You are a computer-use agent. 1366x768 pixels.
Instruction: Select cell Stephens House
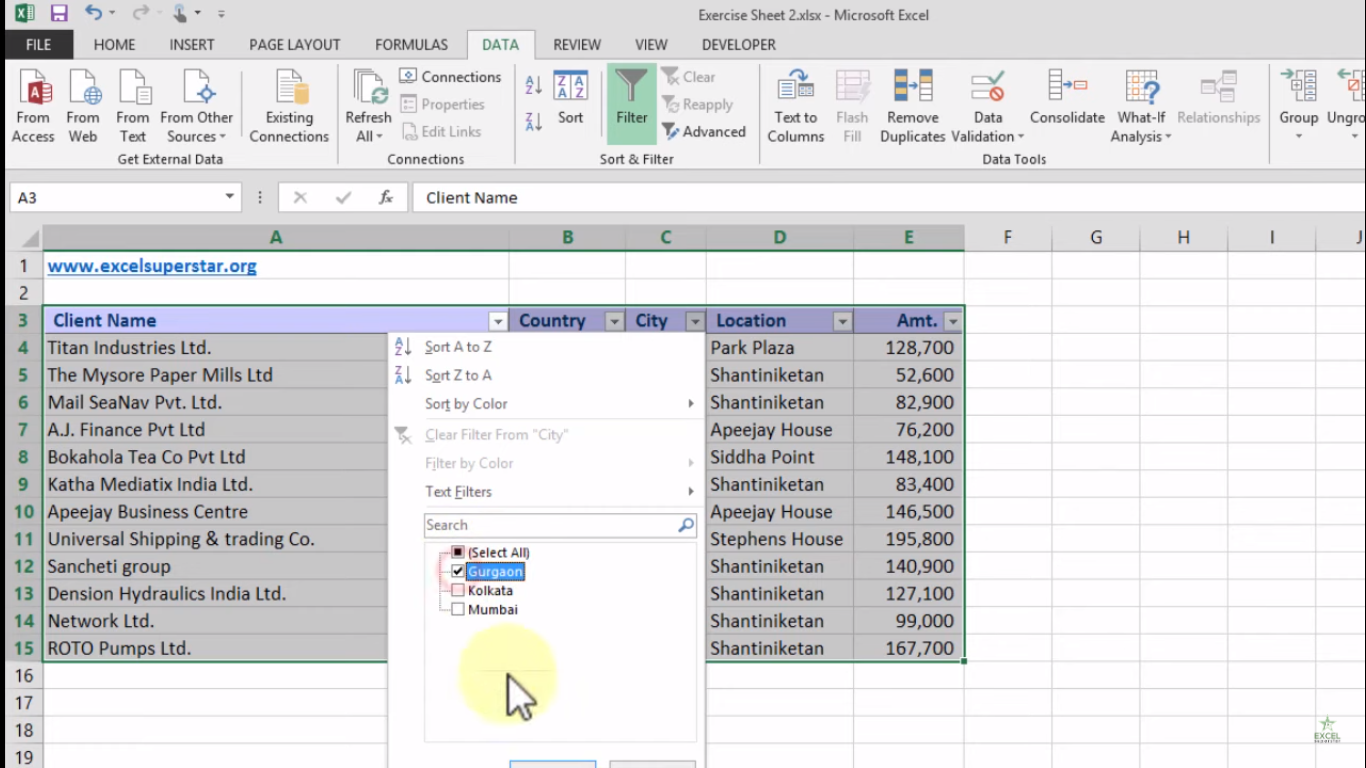(779, 539)
